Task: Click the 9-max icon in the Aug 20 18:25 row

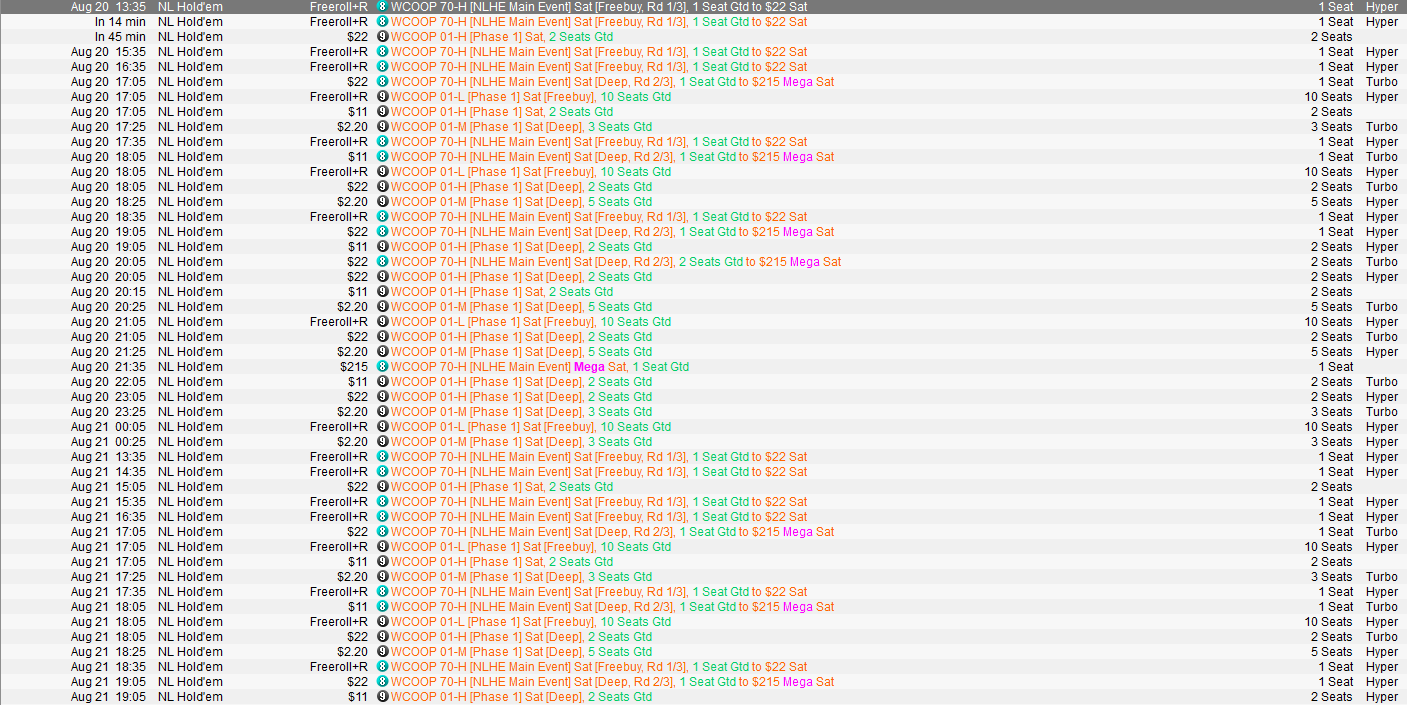Action: pos(382,201)
